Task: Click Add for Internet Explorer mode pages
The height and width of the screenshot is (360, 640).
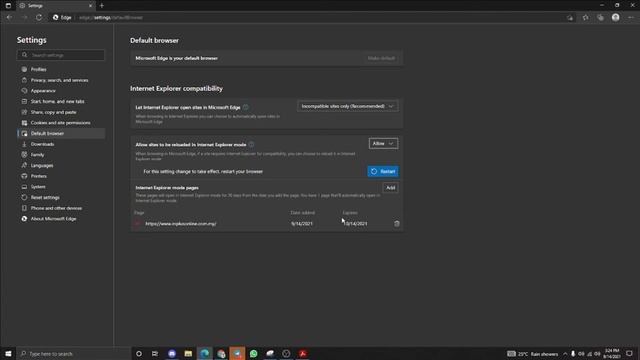Action: click(391, 188)
